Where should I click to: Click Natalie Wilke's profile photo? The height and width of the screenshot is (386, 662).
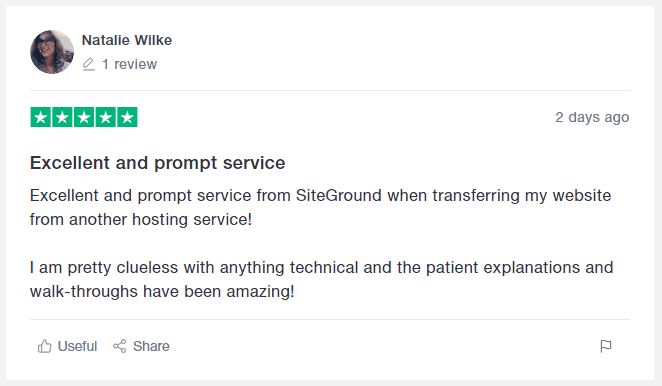pyautogui.click(x=52, y=52)
